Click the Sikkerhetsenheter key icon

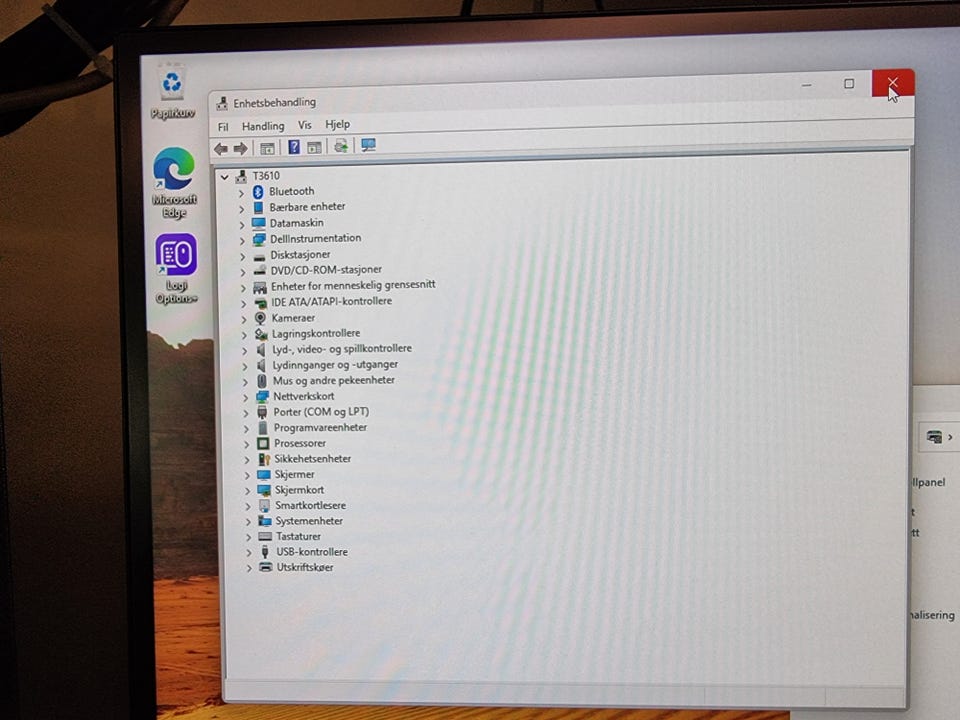[264, 459]
